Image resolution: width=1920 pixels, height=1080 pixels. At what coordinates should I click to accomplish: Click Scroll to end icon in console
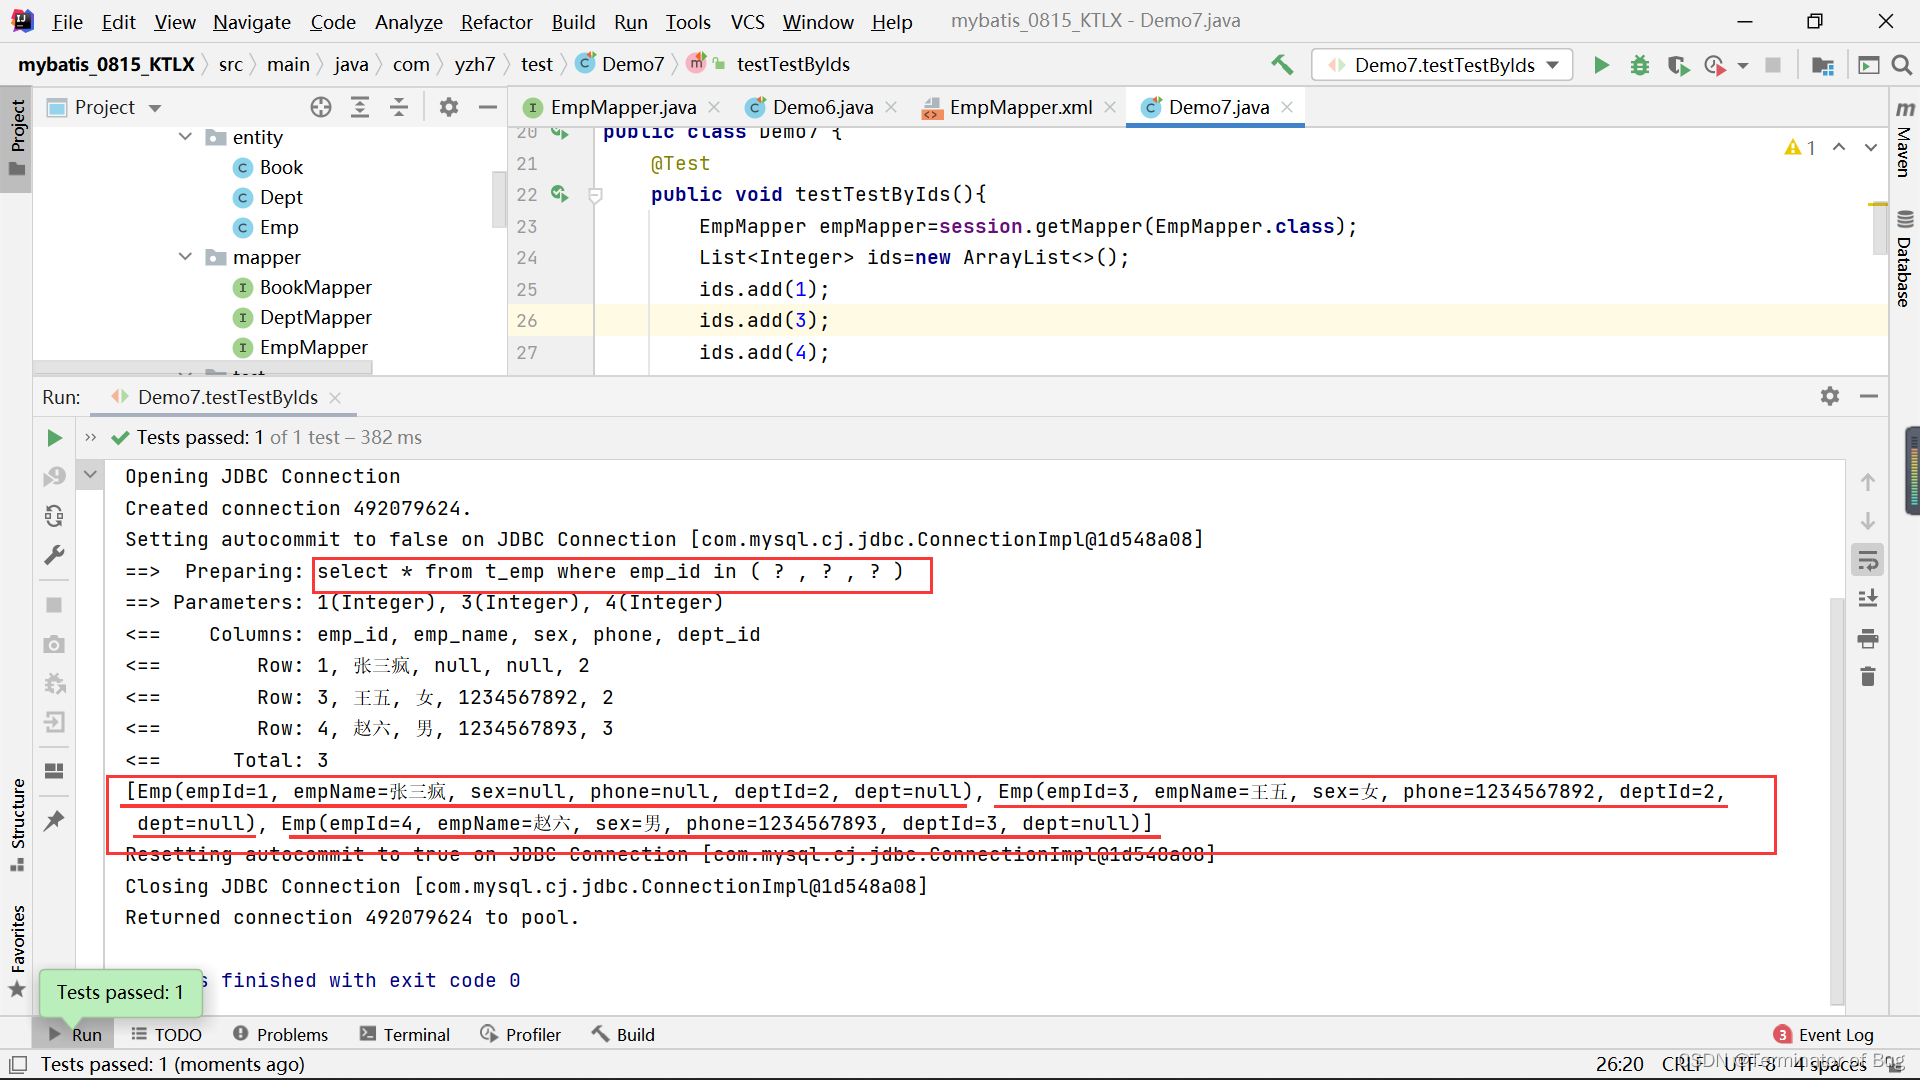(x=1868, y=599)
